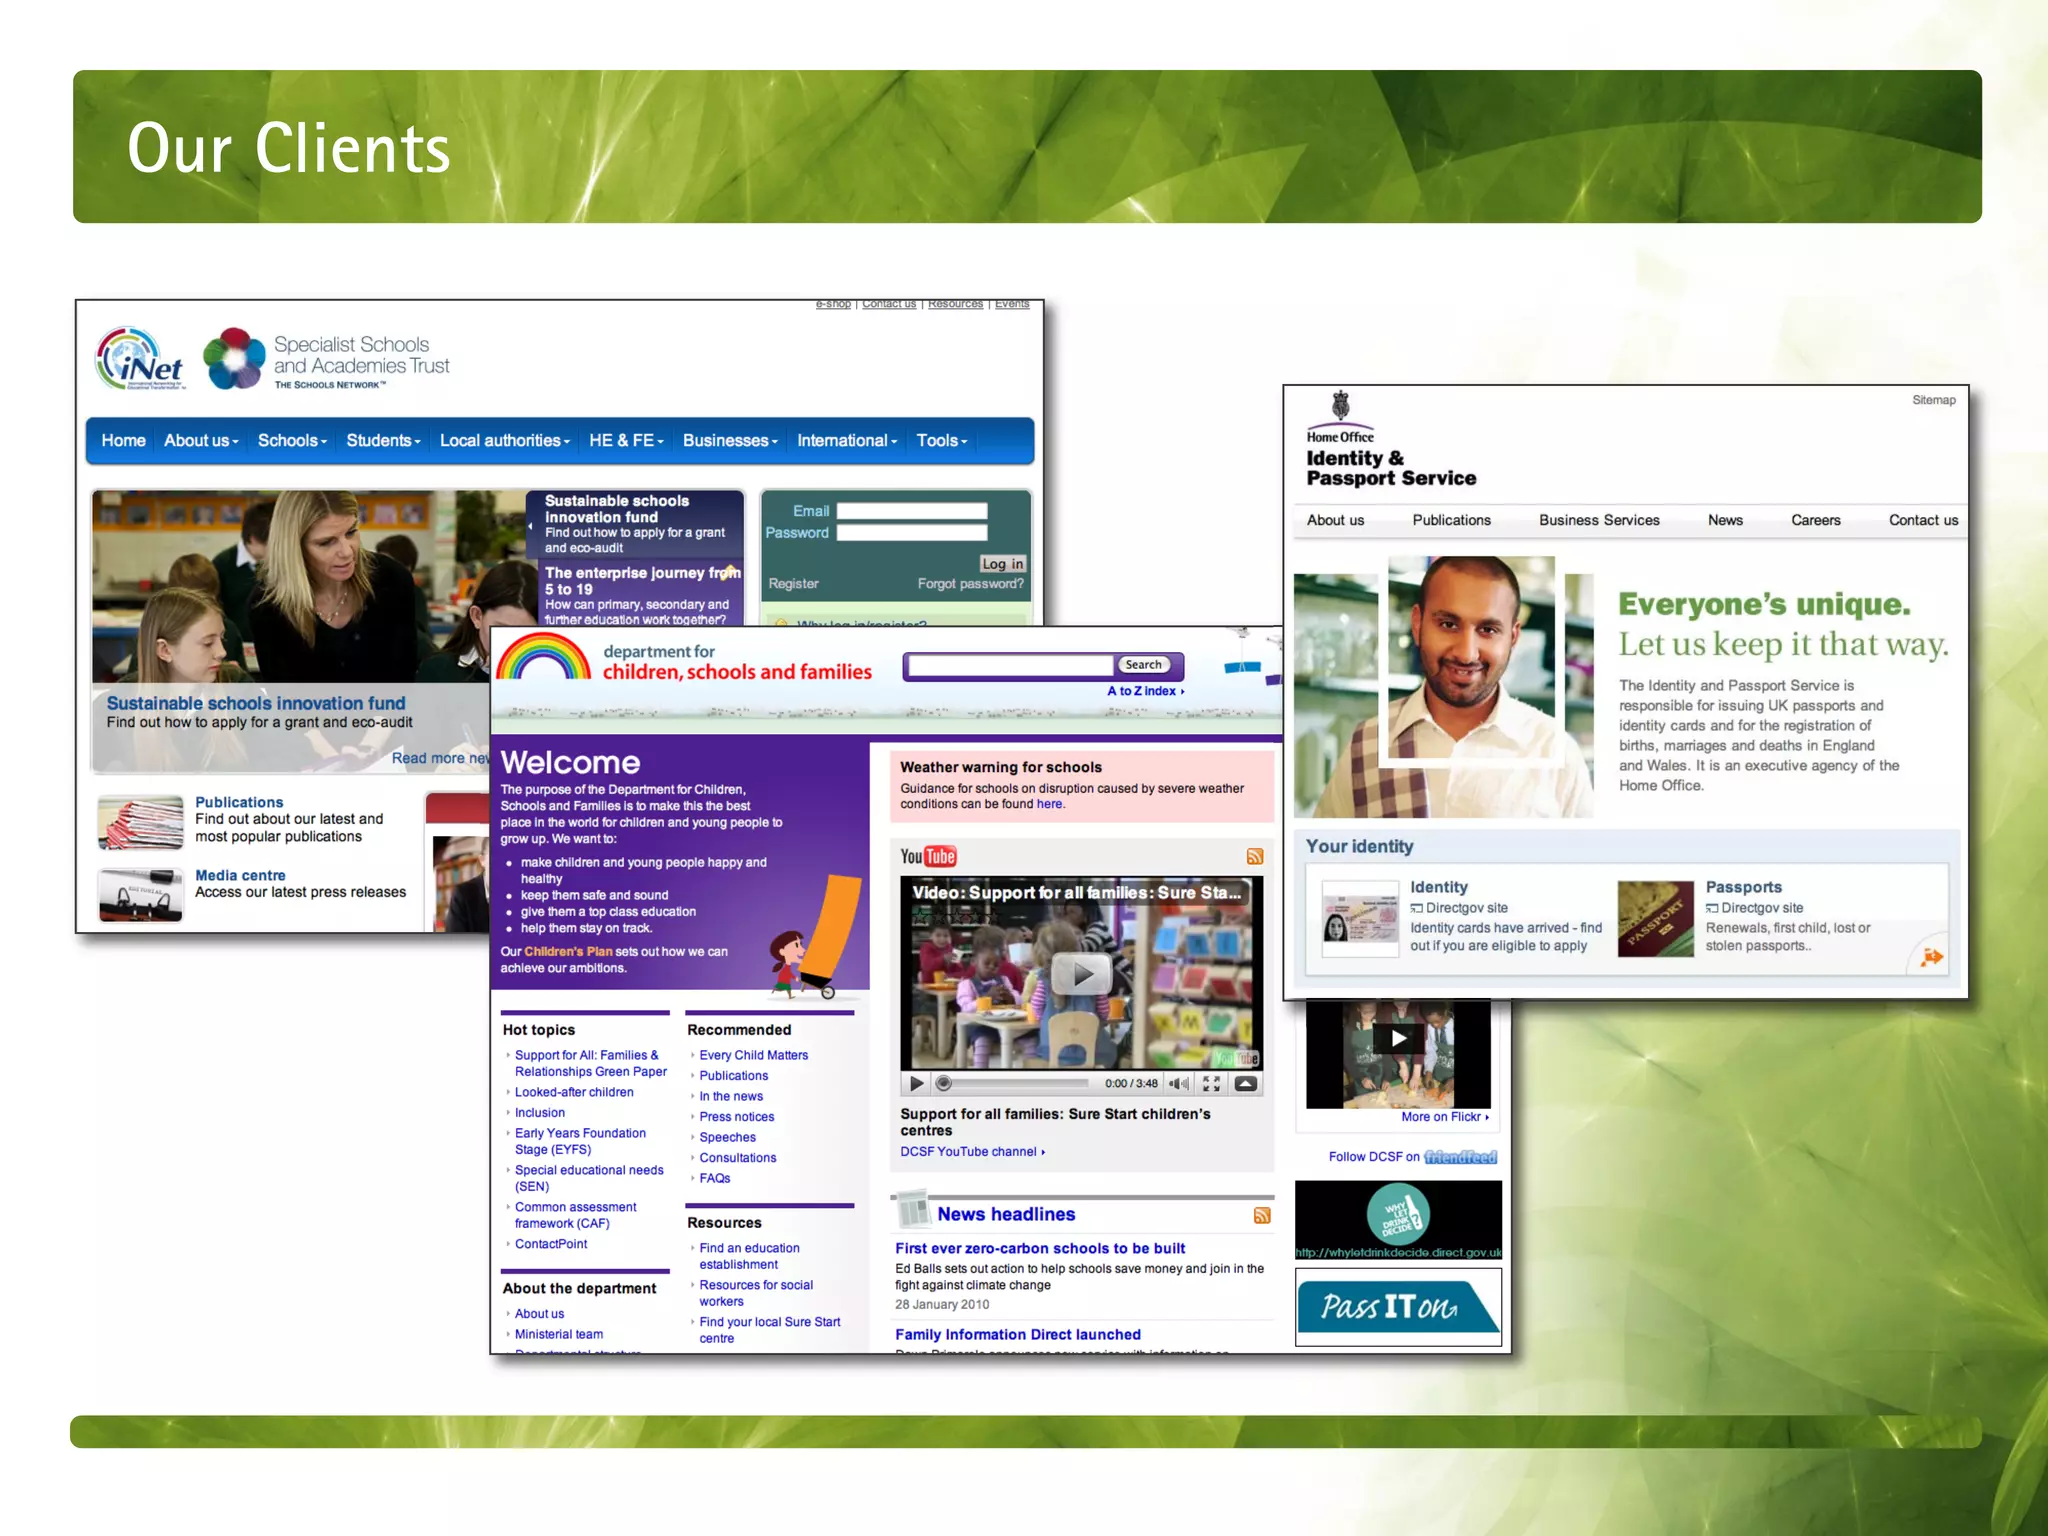Click the Log in button
Screen dimensions: 2048x1536
click(1002, 564)
